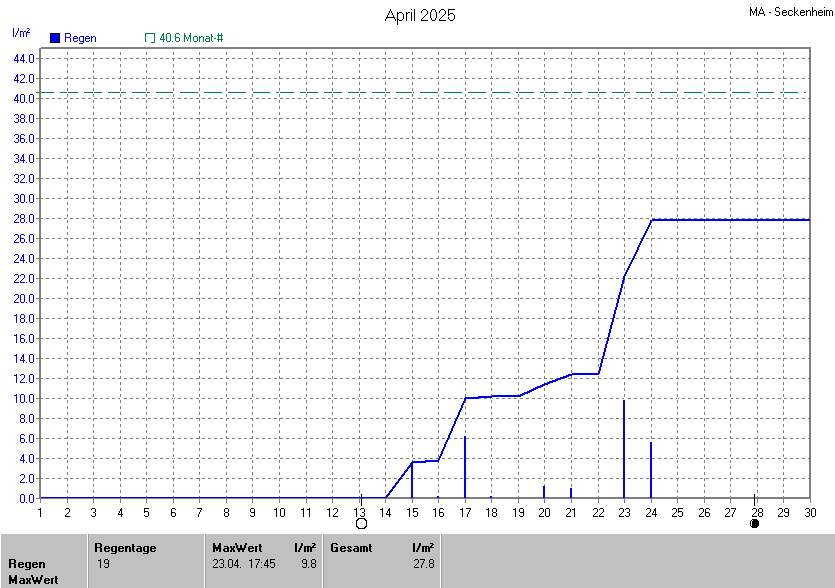Click the April 2025 chart title
Screen dimensions: 835x588
coord(420,15)
